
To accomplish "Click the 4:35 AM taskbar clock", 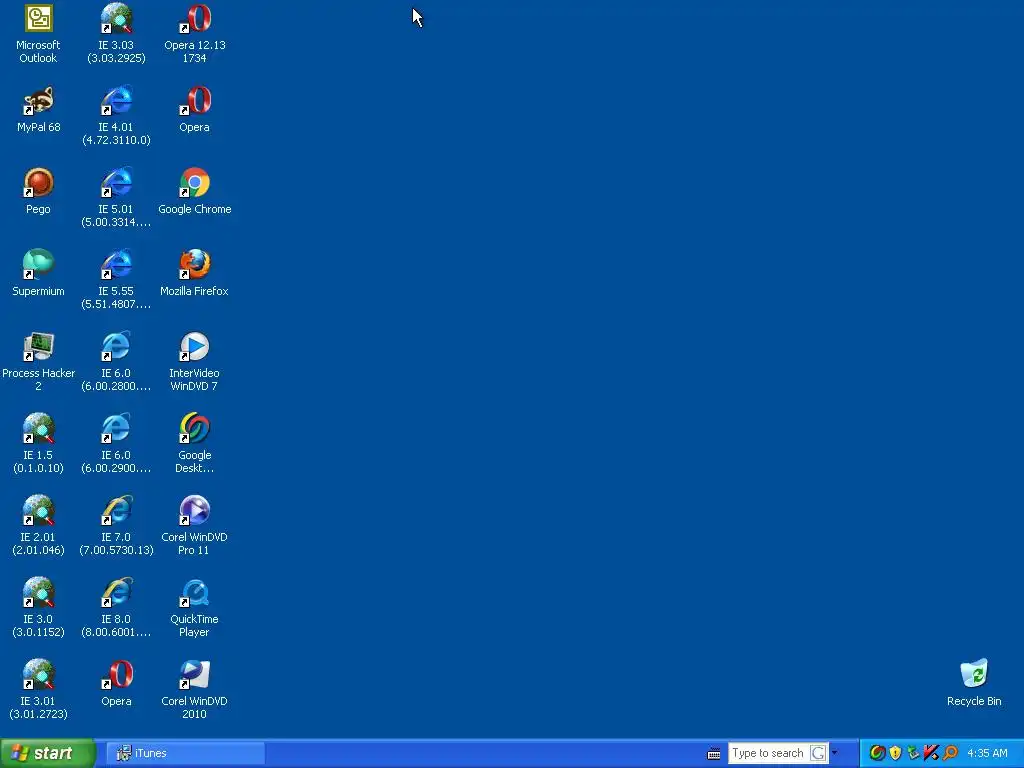I will click(x=987, y=753).
